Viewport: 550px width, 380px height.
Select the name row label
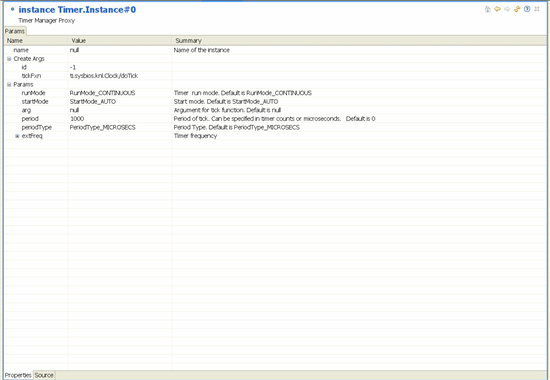click(21, 50)
